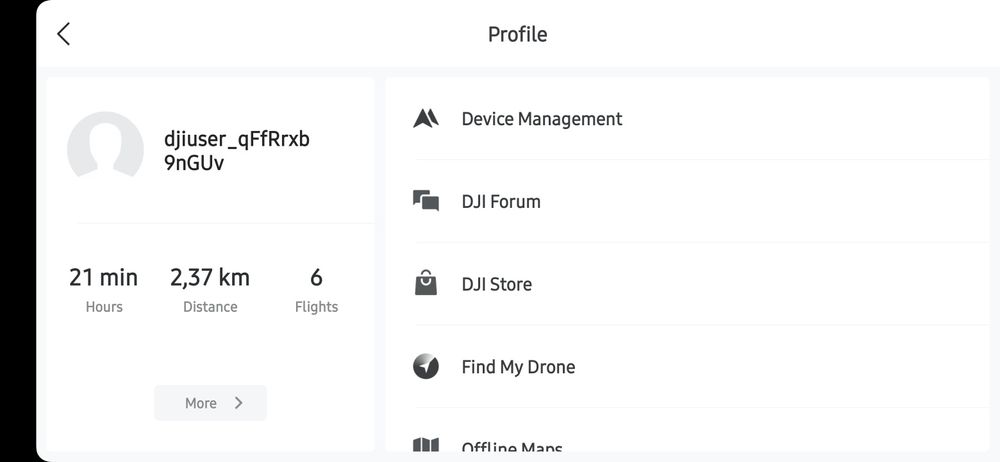The height and width of the screenshot is (462, 1000).
Task: Open the Device Management menu entry
Action: [541, 119]
